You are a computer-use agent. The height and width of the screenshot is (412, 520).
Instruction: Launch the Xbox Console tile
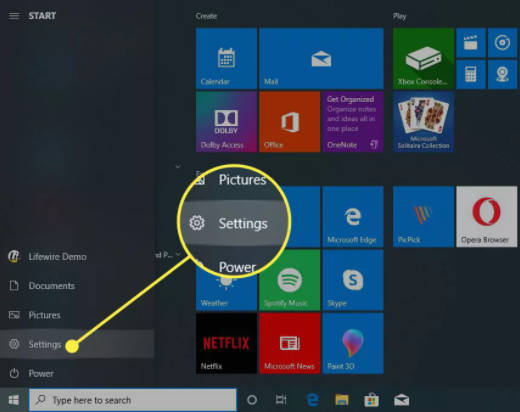[x=423, y=58]
